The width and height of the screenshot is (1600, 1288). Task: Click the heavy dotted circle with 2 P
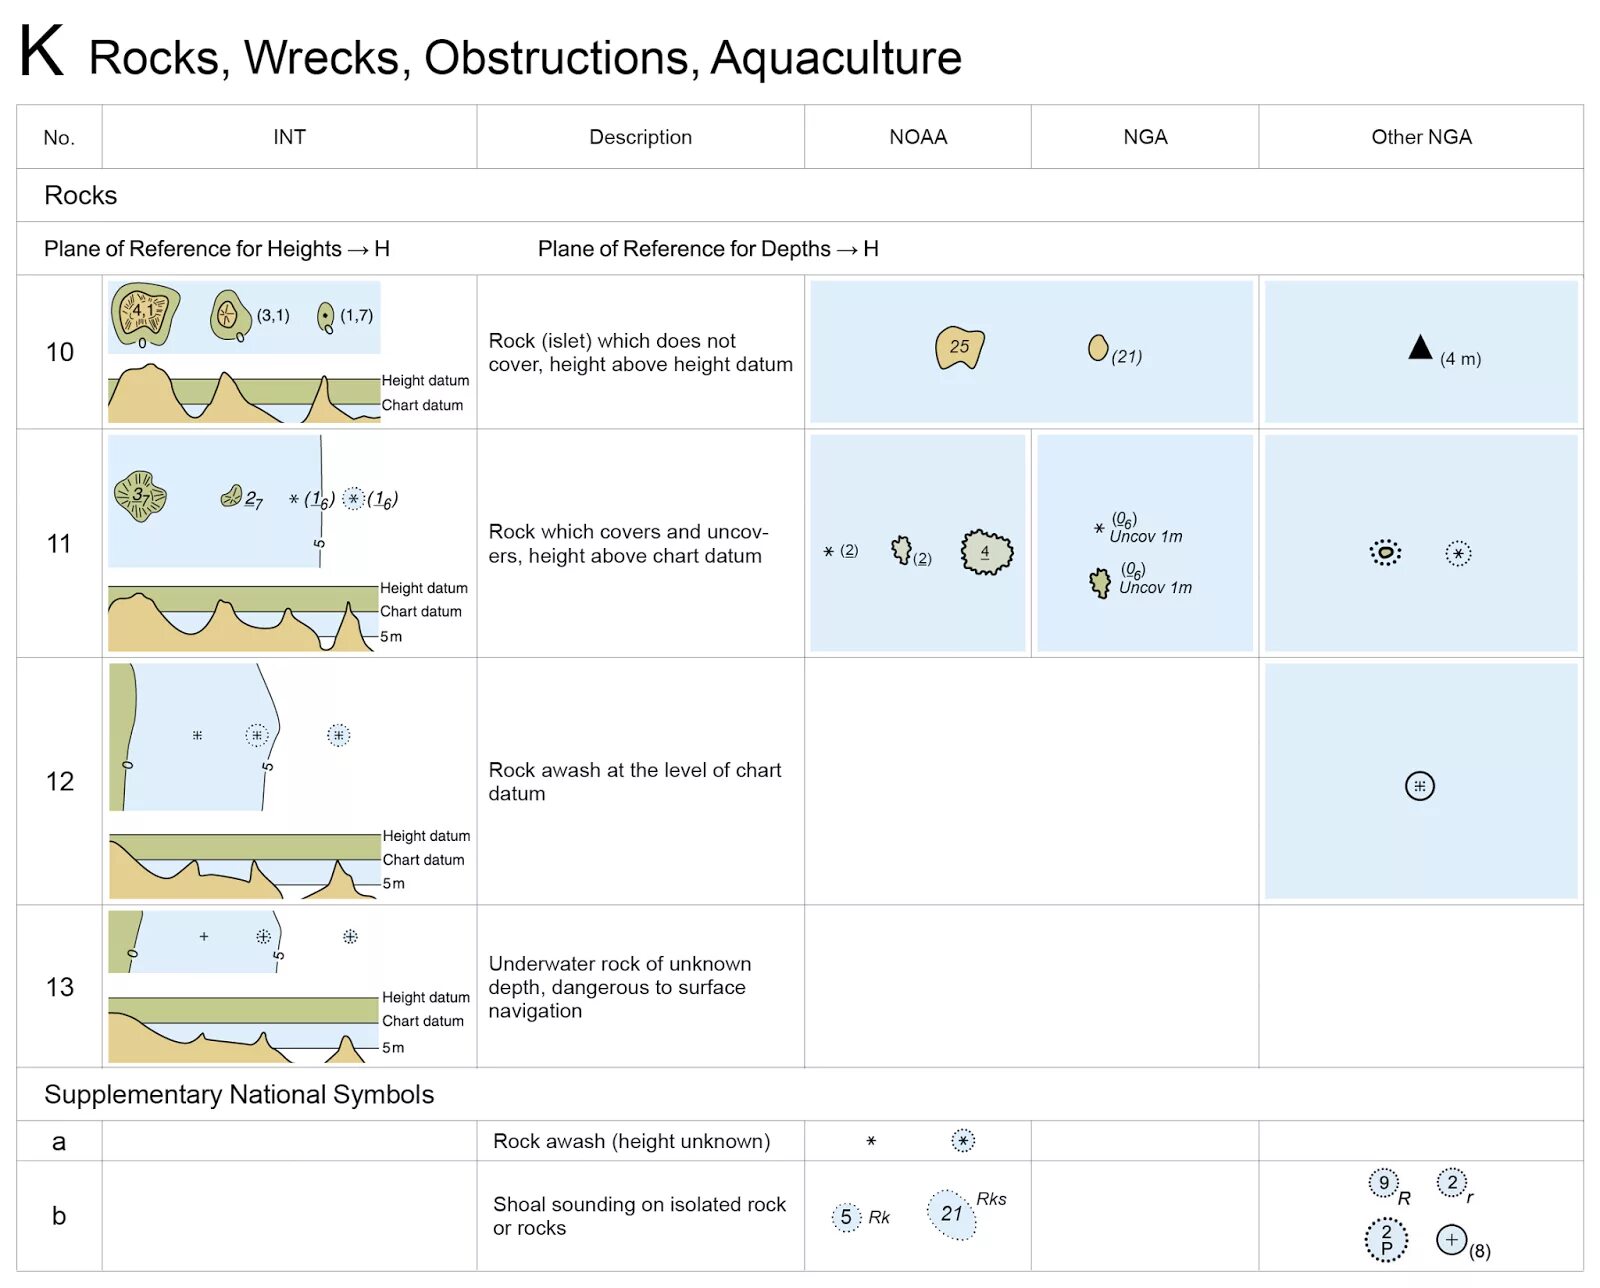[1386, 1240]
